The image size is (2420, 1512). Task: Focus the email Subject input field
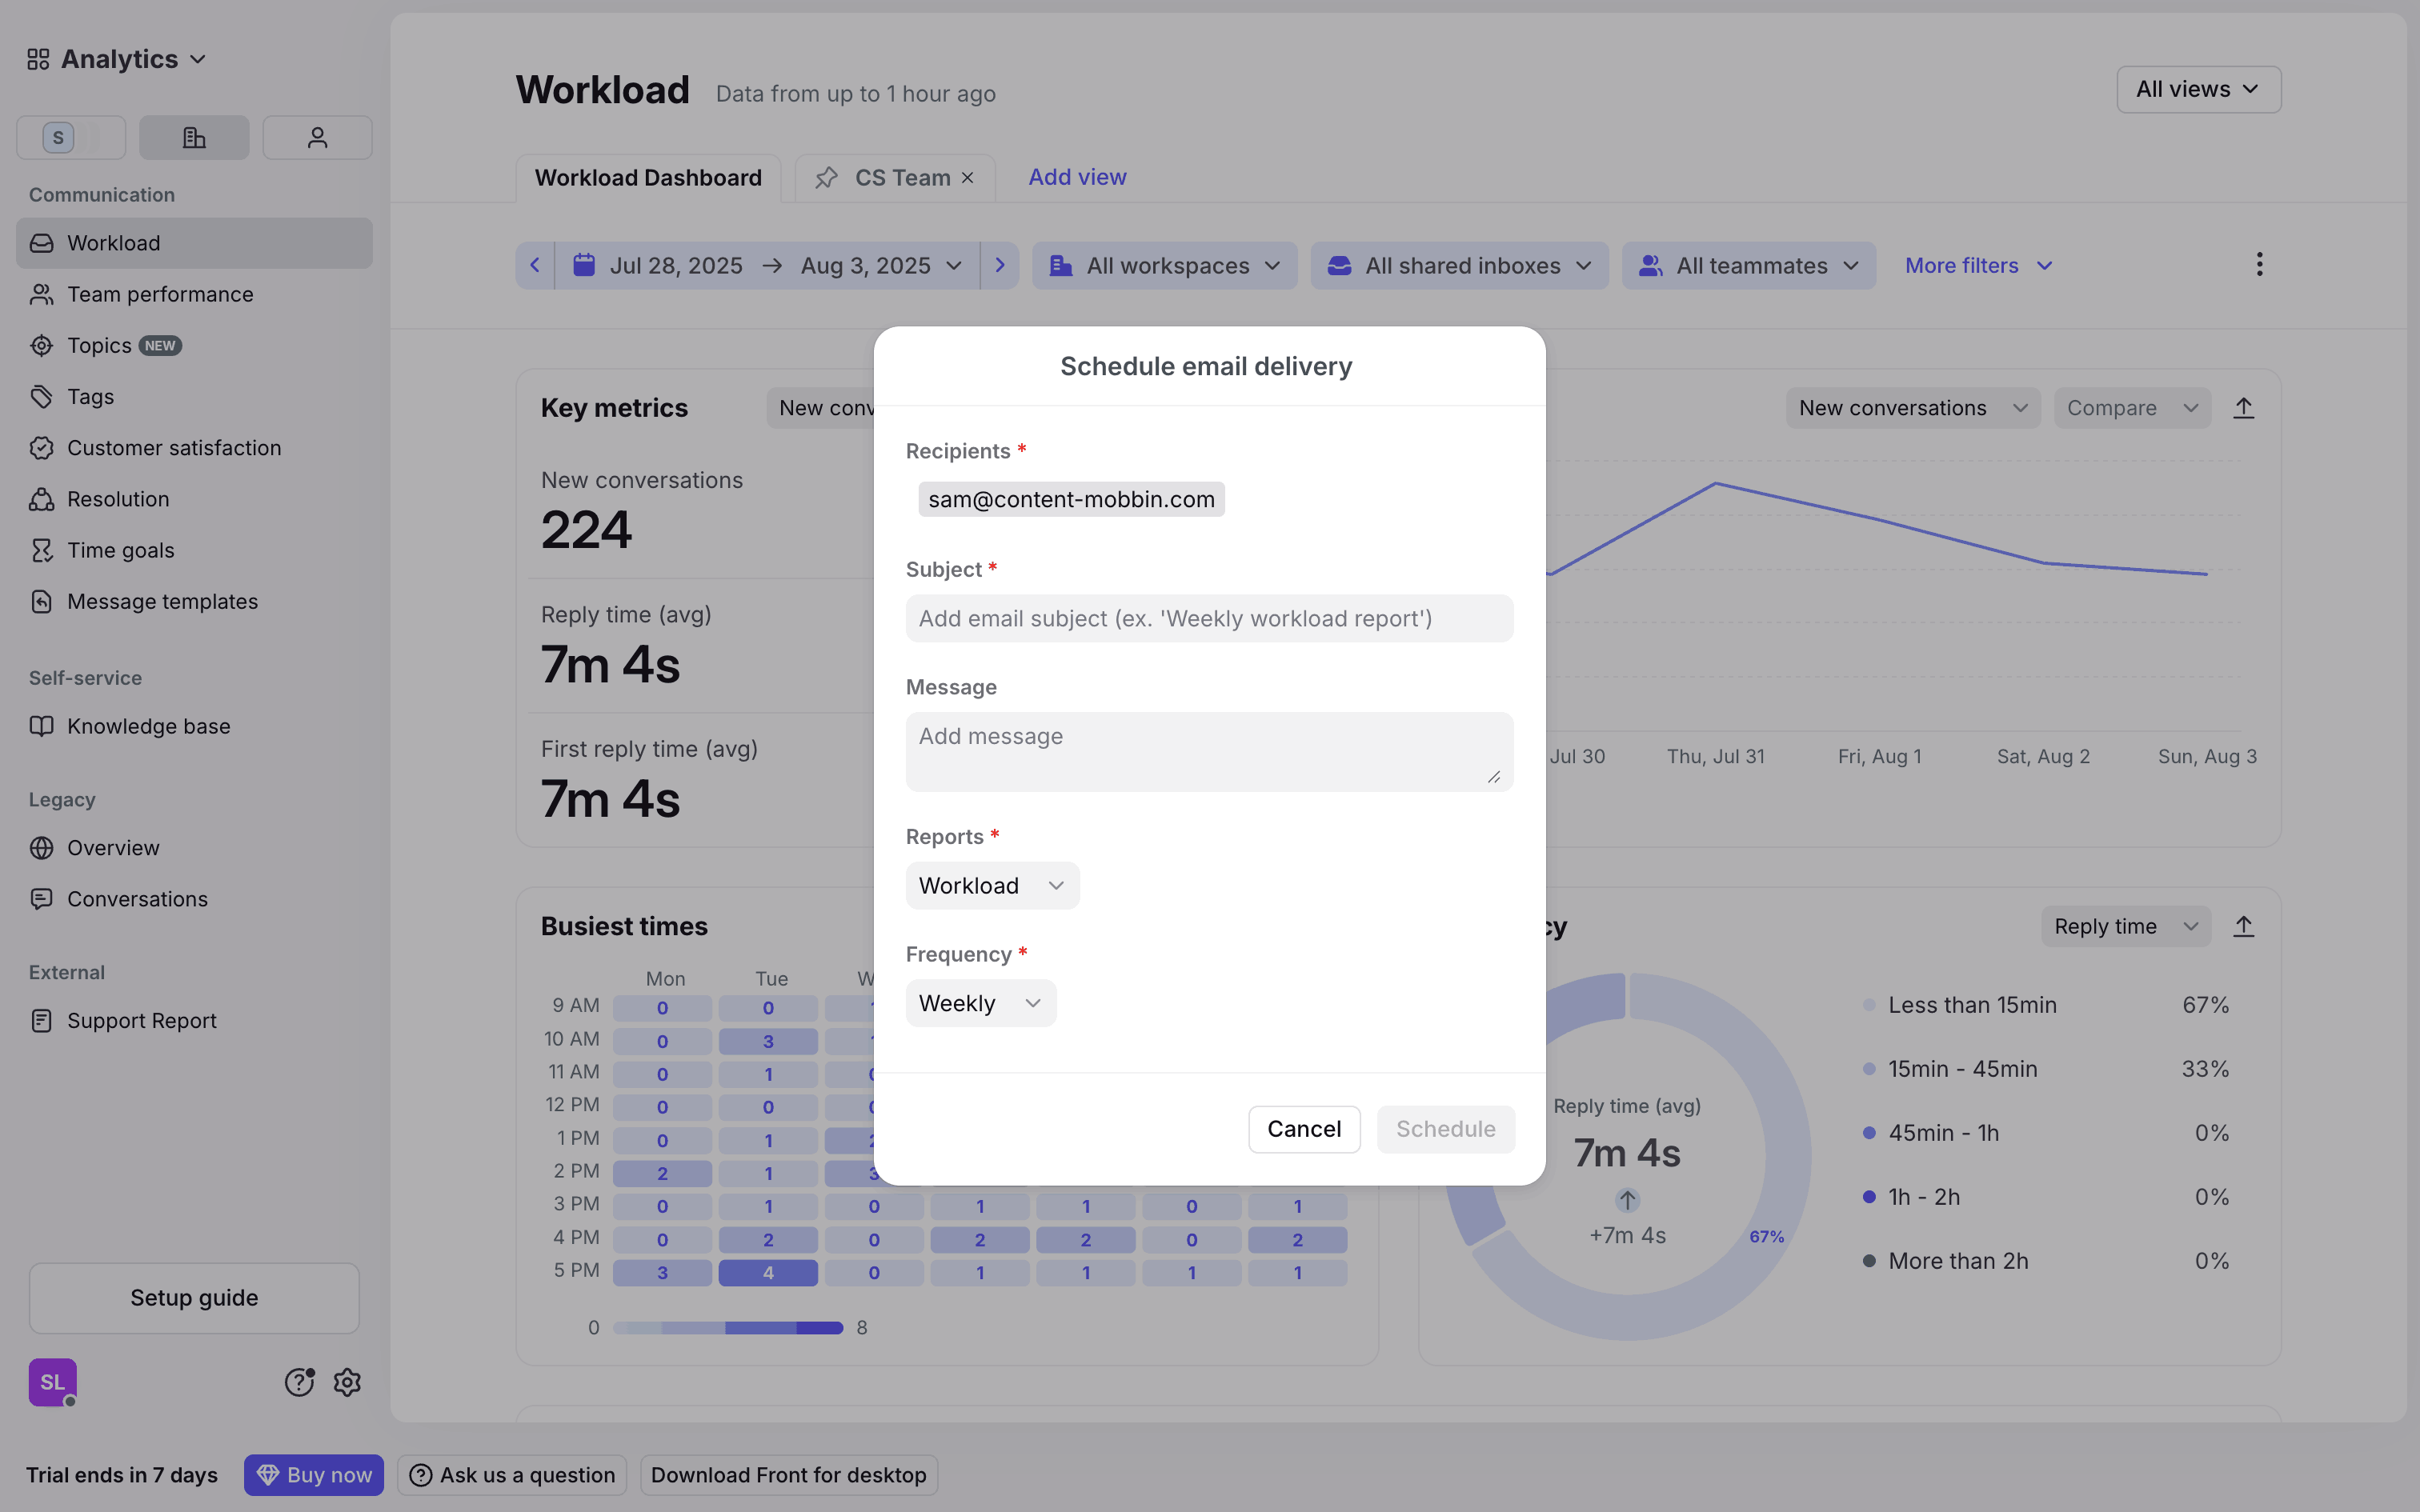(x=1208, y=618)
